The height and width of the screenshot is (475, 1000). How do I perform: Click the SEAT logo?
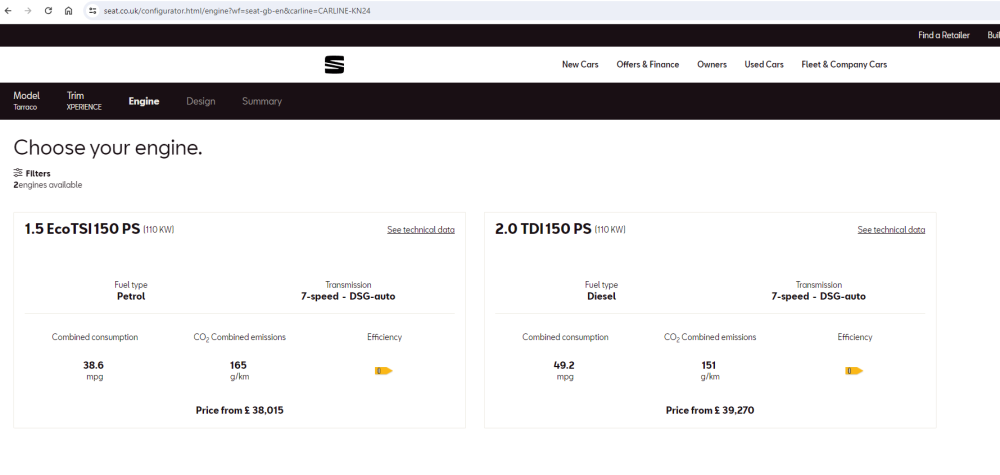click(x=334, y=64)
